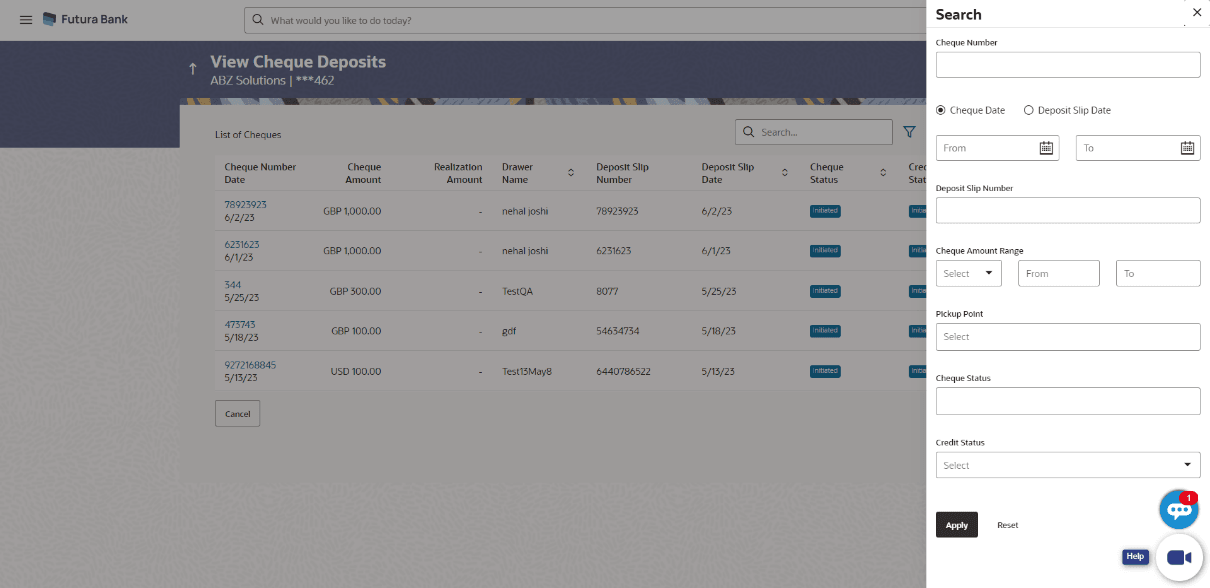1210x588 pixels.
Task: Expand the Credit Status dropdown
Action: pos(1068,465)
